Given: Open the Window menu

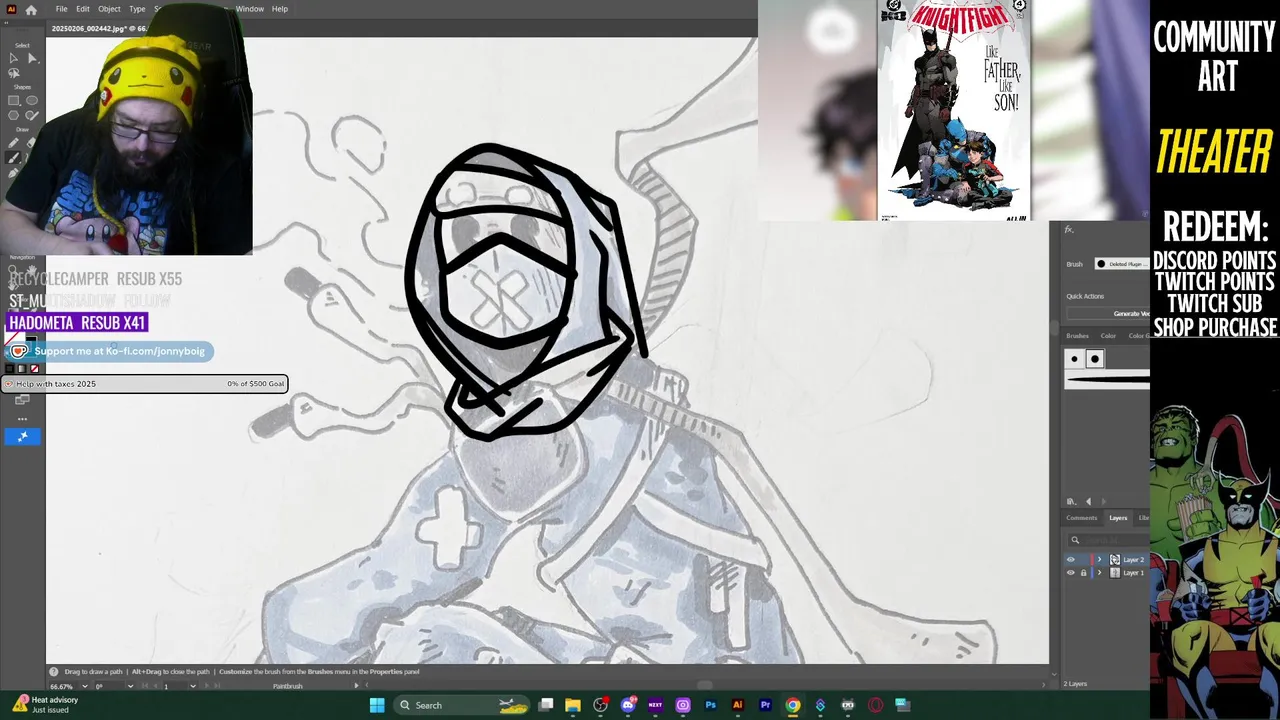Looking at the screenshot, I should [250, 9].
